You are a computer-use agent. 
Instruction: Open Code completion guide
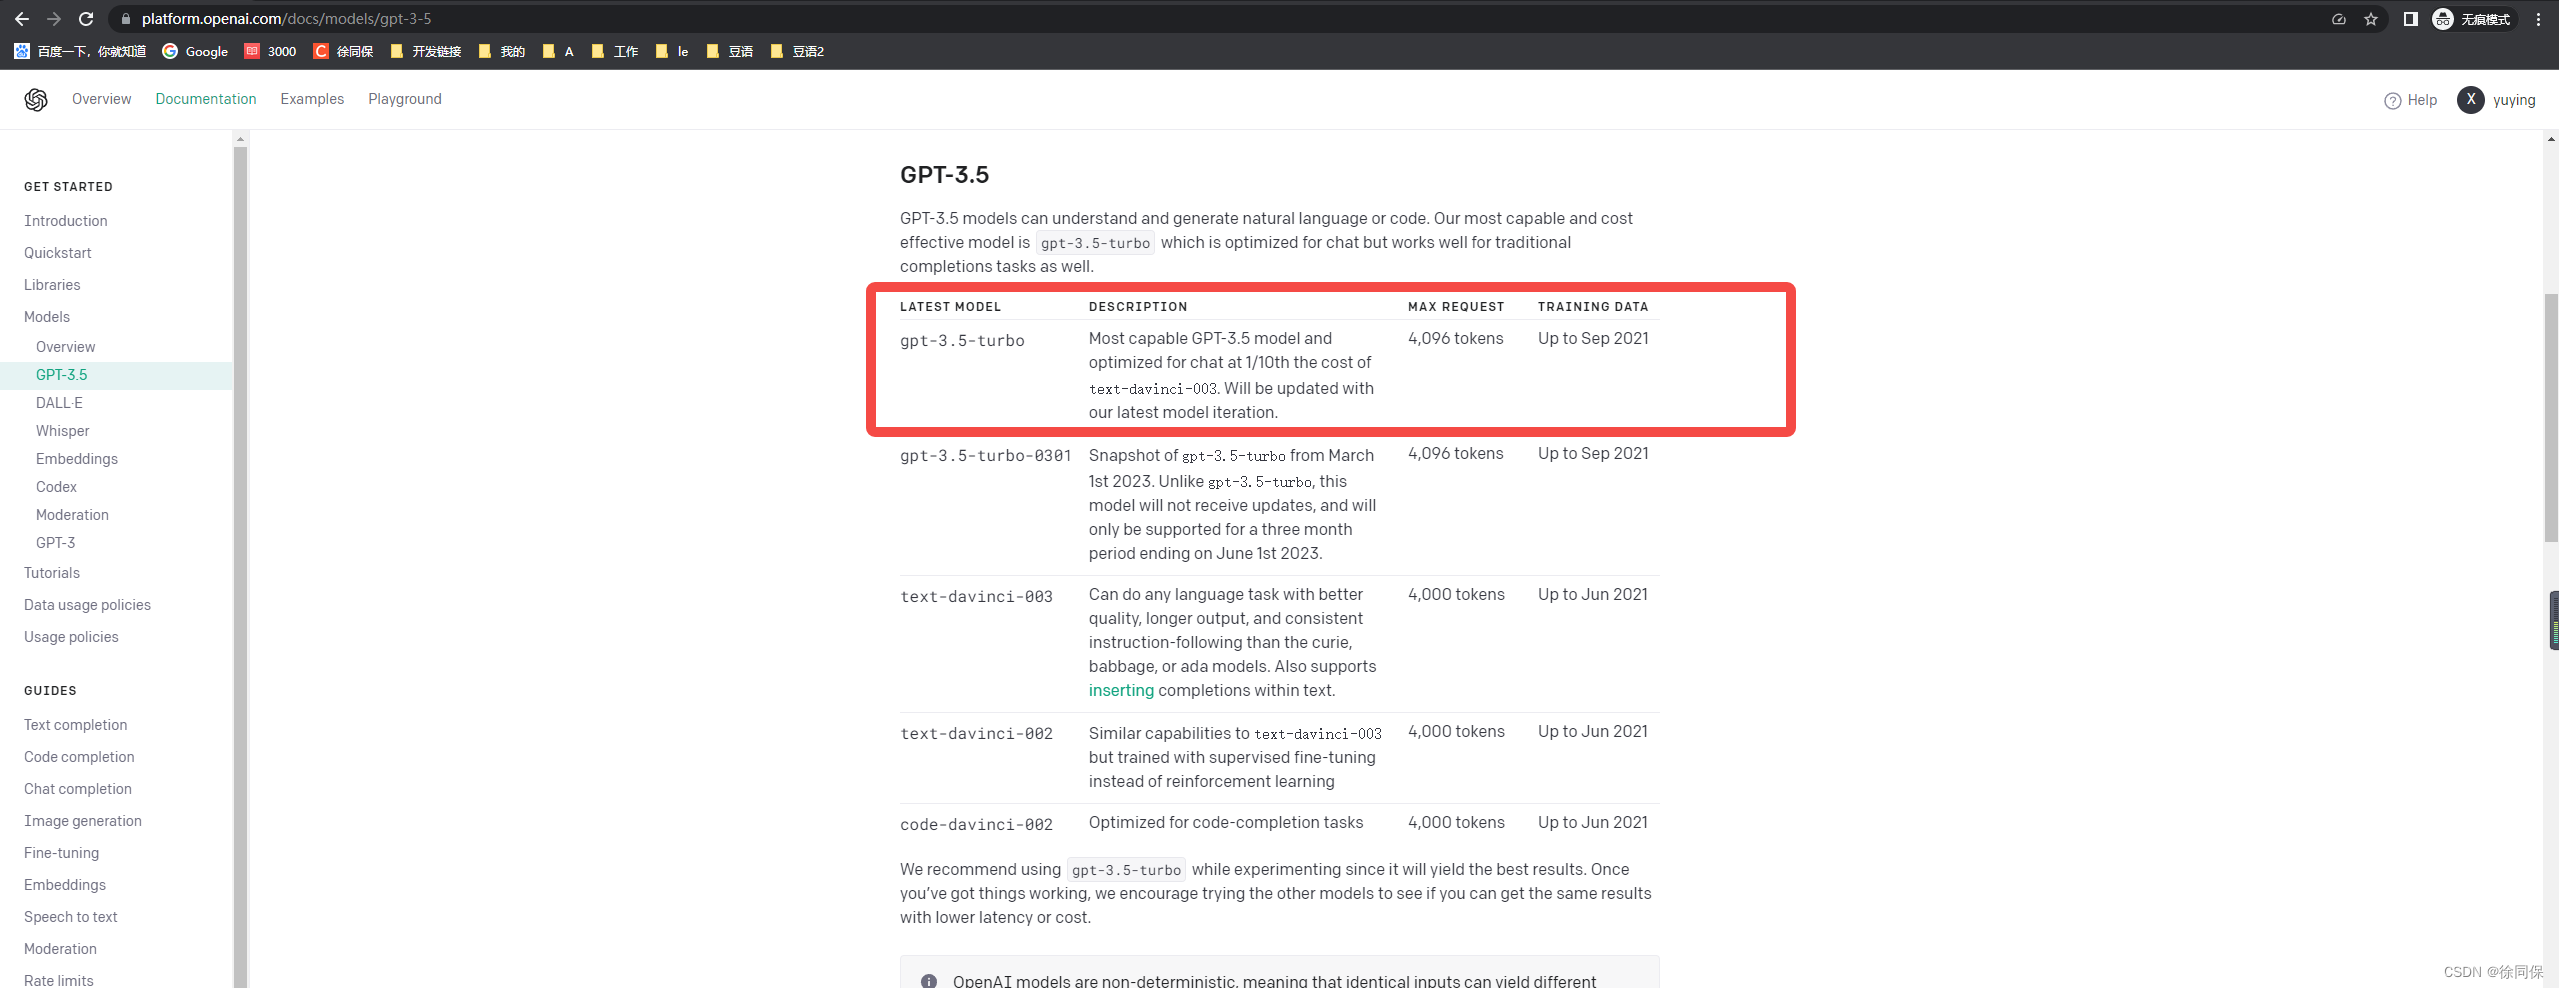pyautogui.click(x=79, y=757)
